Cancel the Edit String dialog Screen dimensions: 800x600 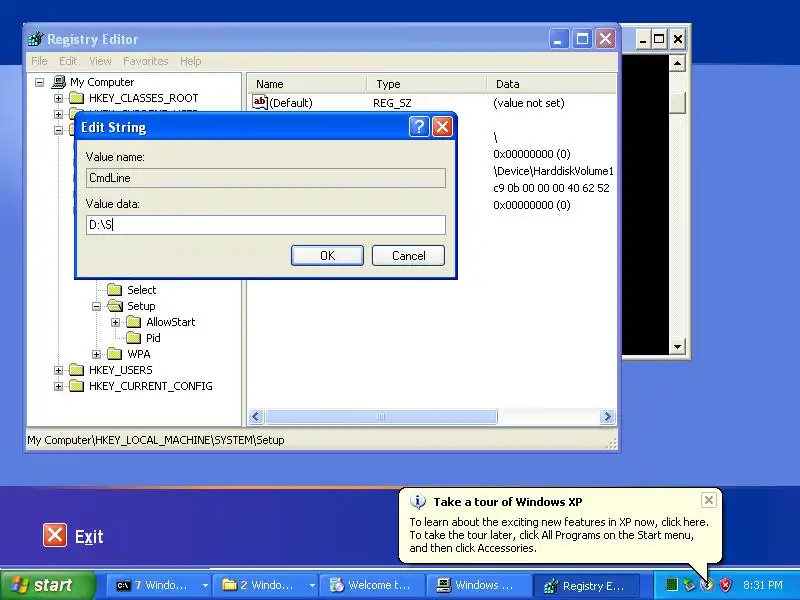click(x=408, y=256)
